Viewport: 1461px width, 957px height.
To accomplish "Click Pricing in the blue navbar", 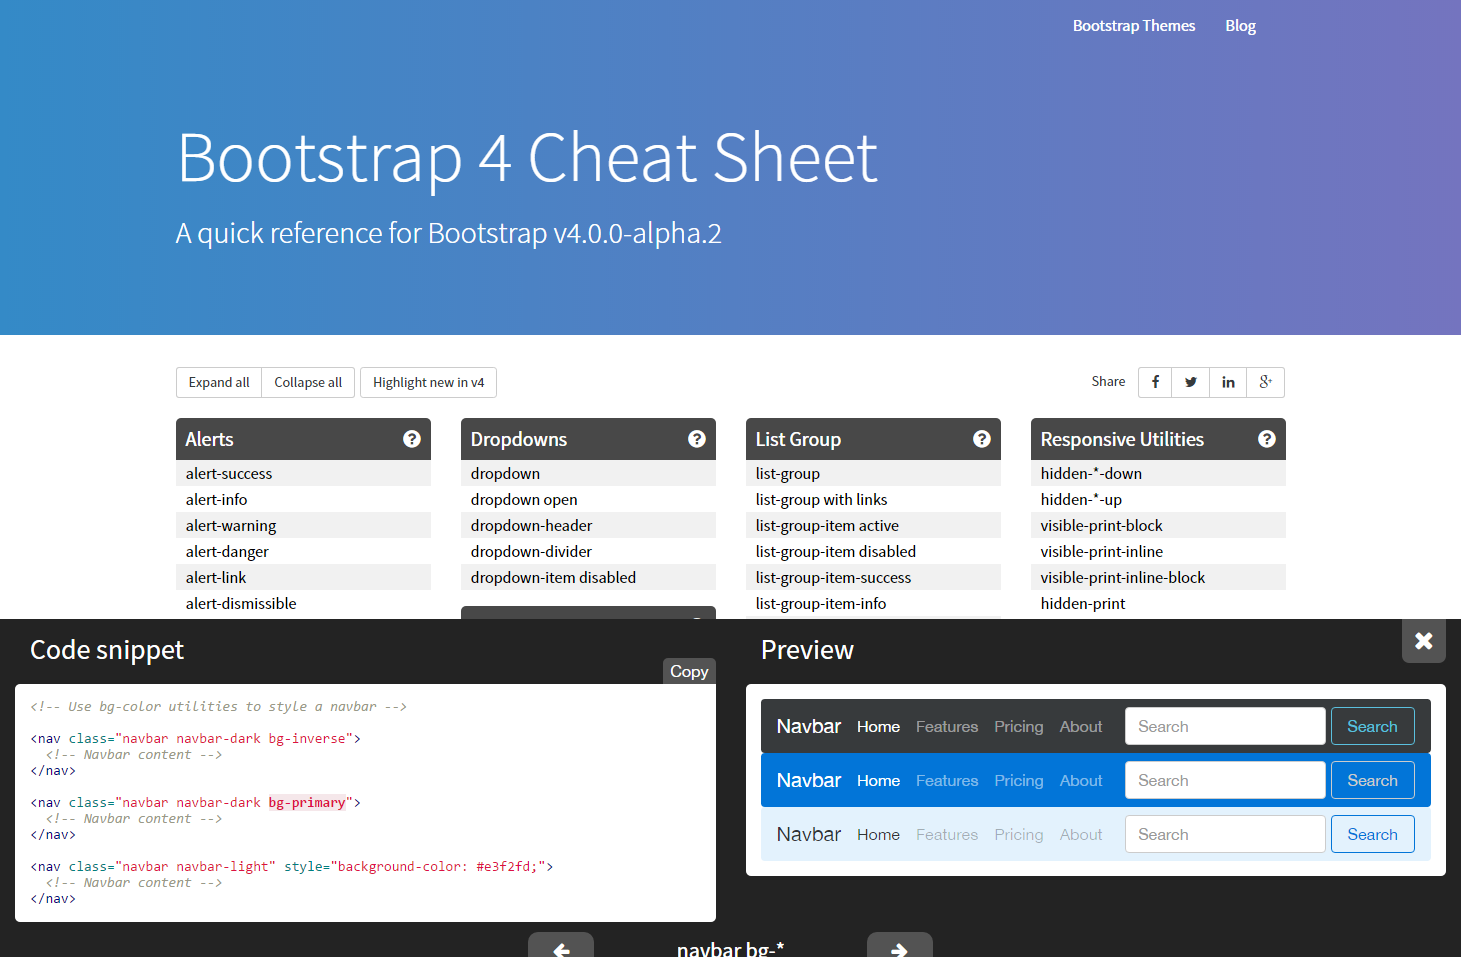I will click(x=1018, y=781).
